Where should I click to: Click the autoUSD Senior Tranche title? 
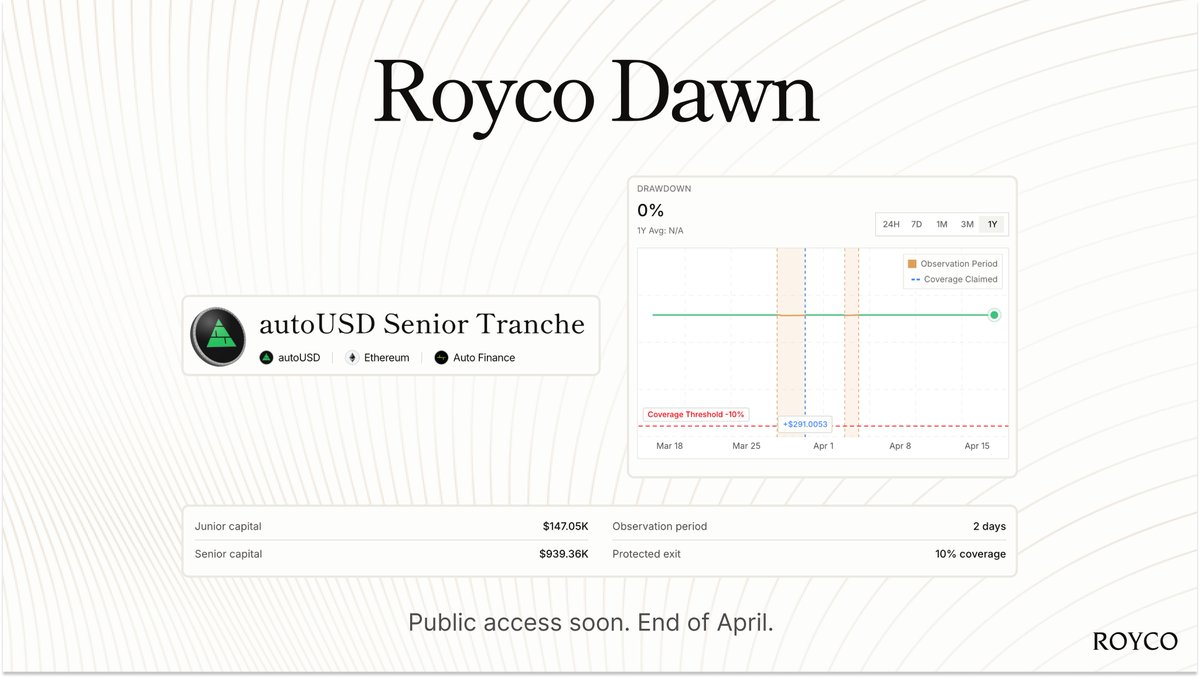click(422, 324)
